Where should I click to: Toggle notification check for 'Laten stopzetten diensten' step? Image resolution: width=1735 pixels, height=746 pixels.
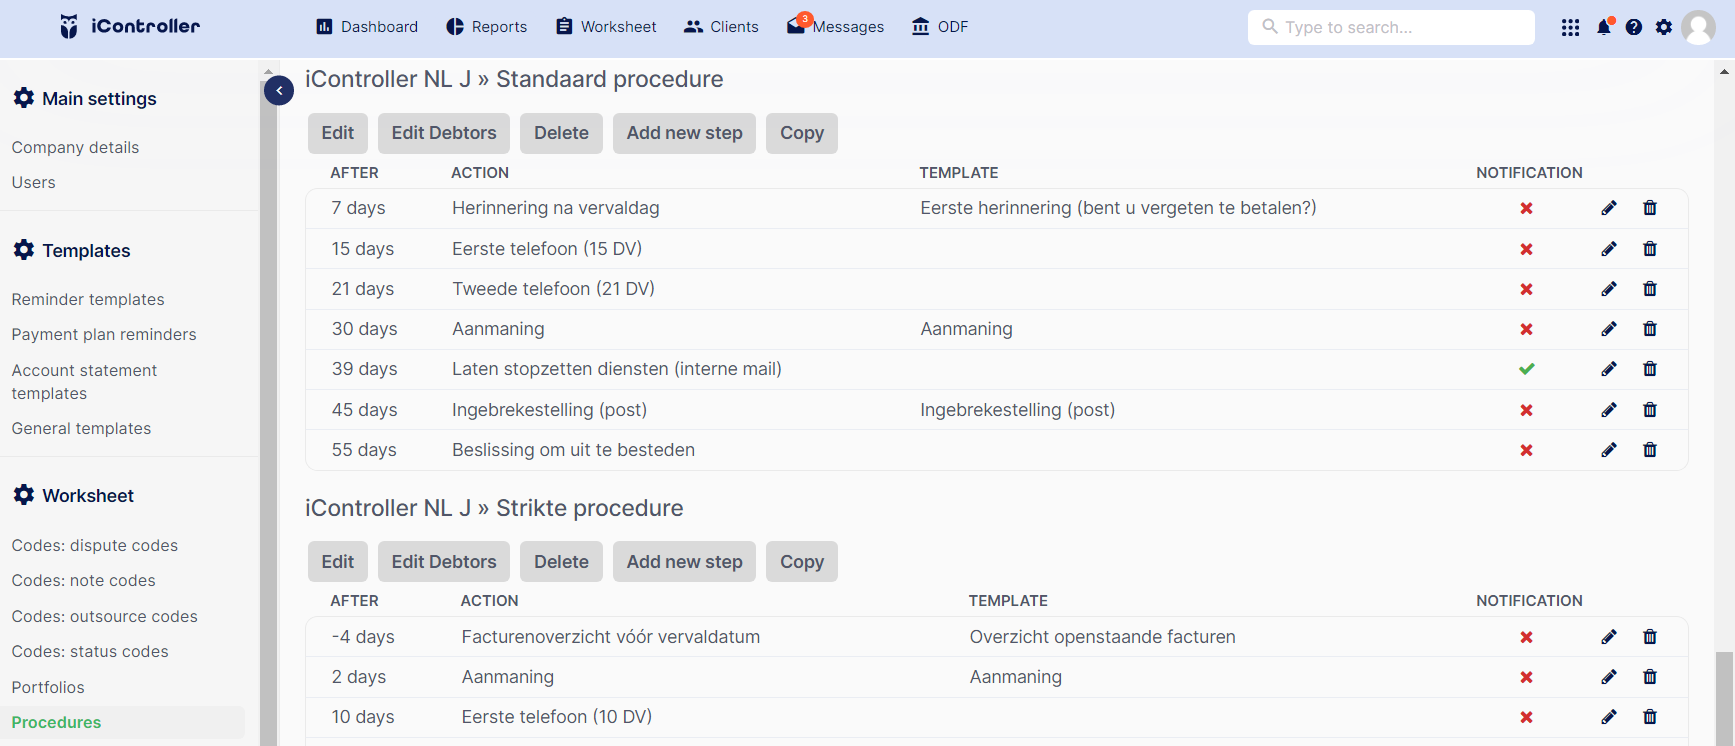point(1526,369)
